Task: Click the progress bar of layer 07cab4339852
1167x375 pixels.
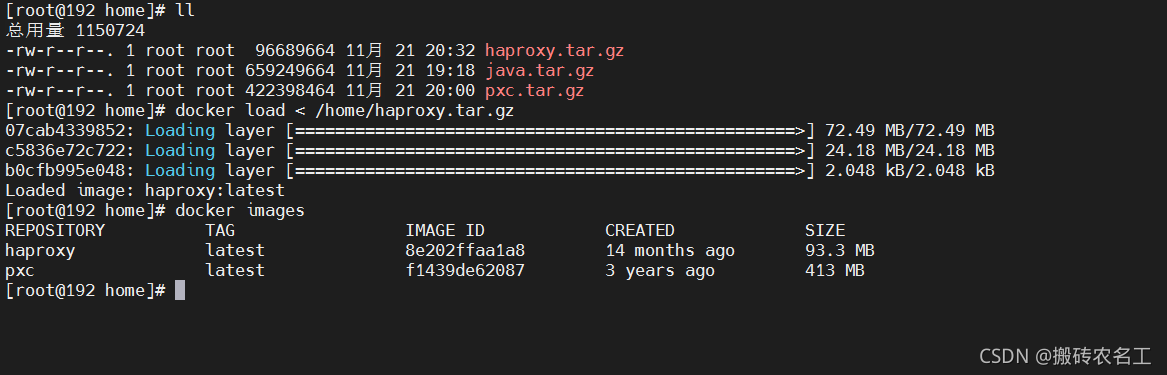Action: 550,131
